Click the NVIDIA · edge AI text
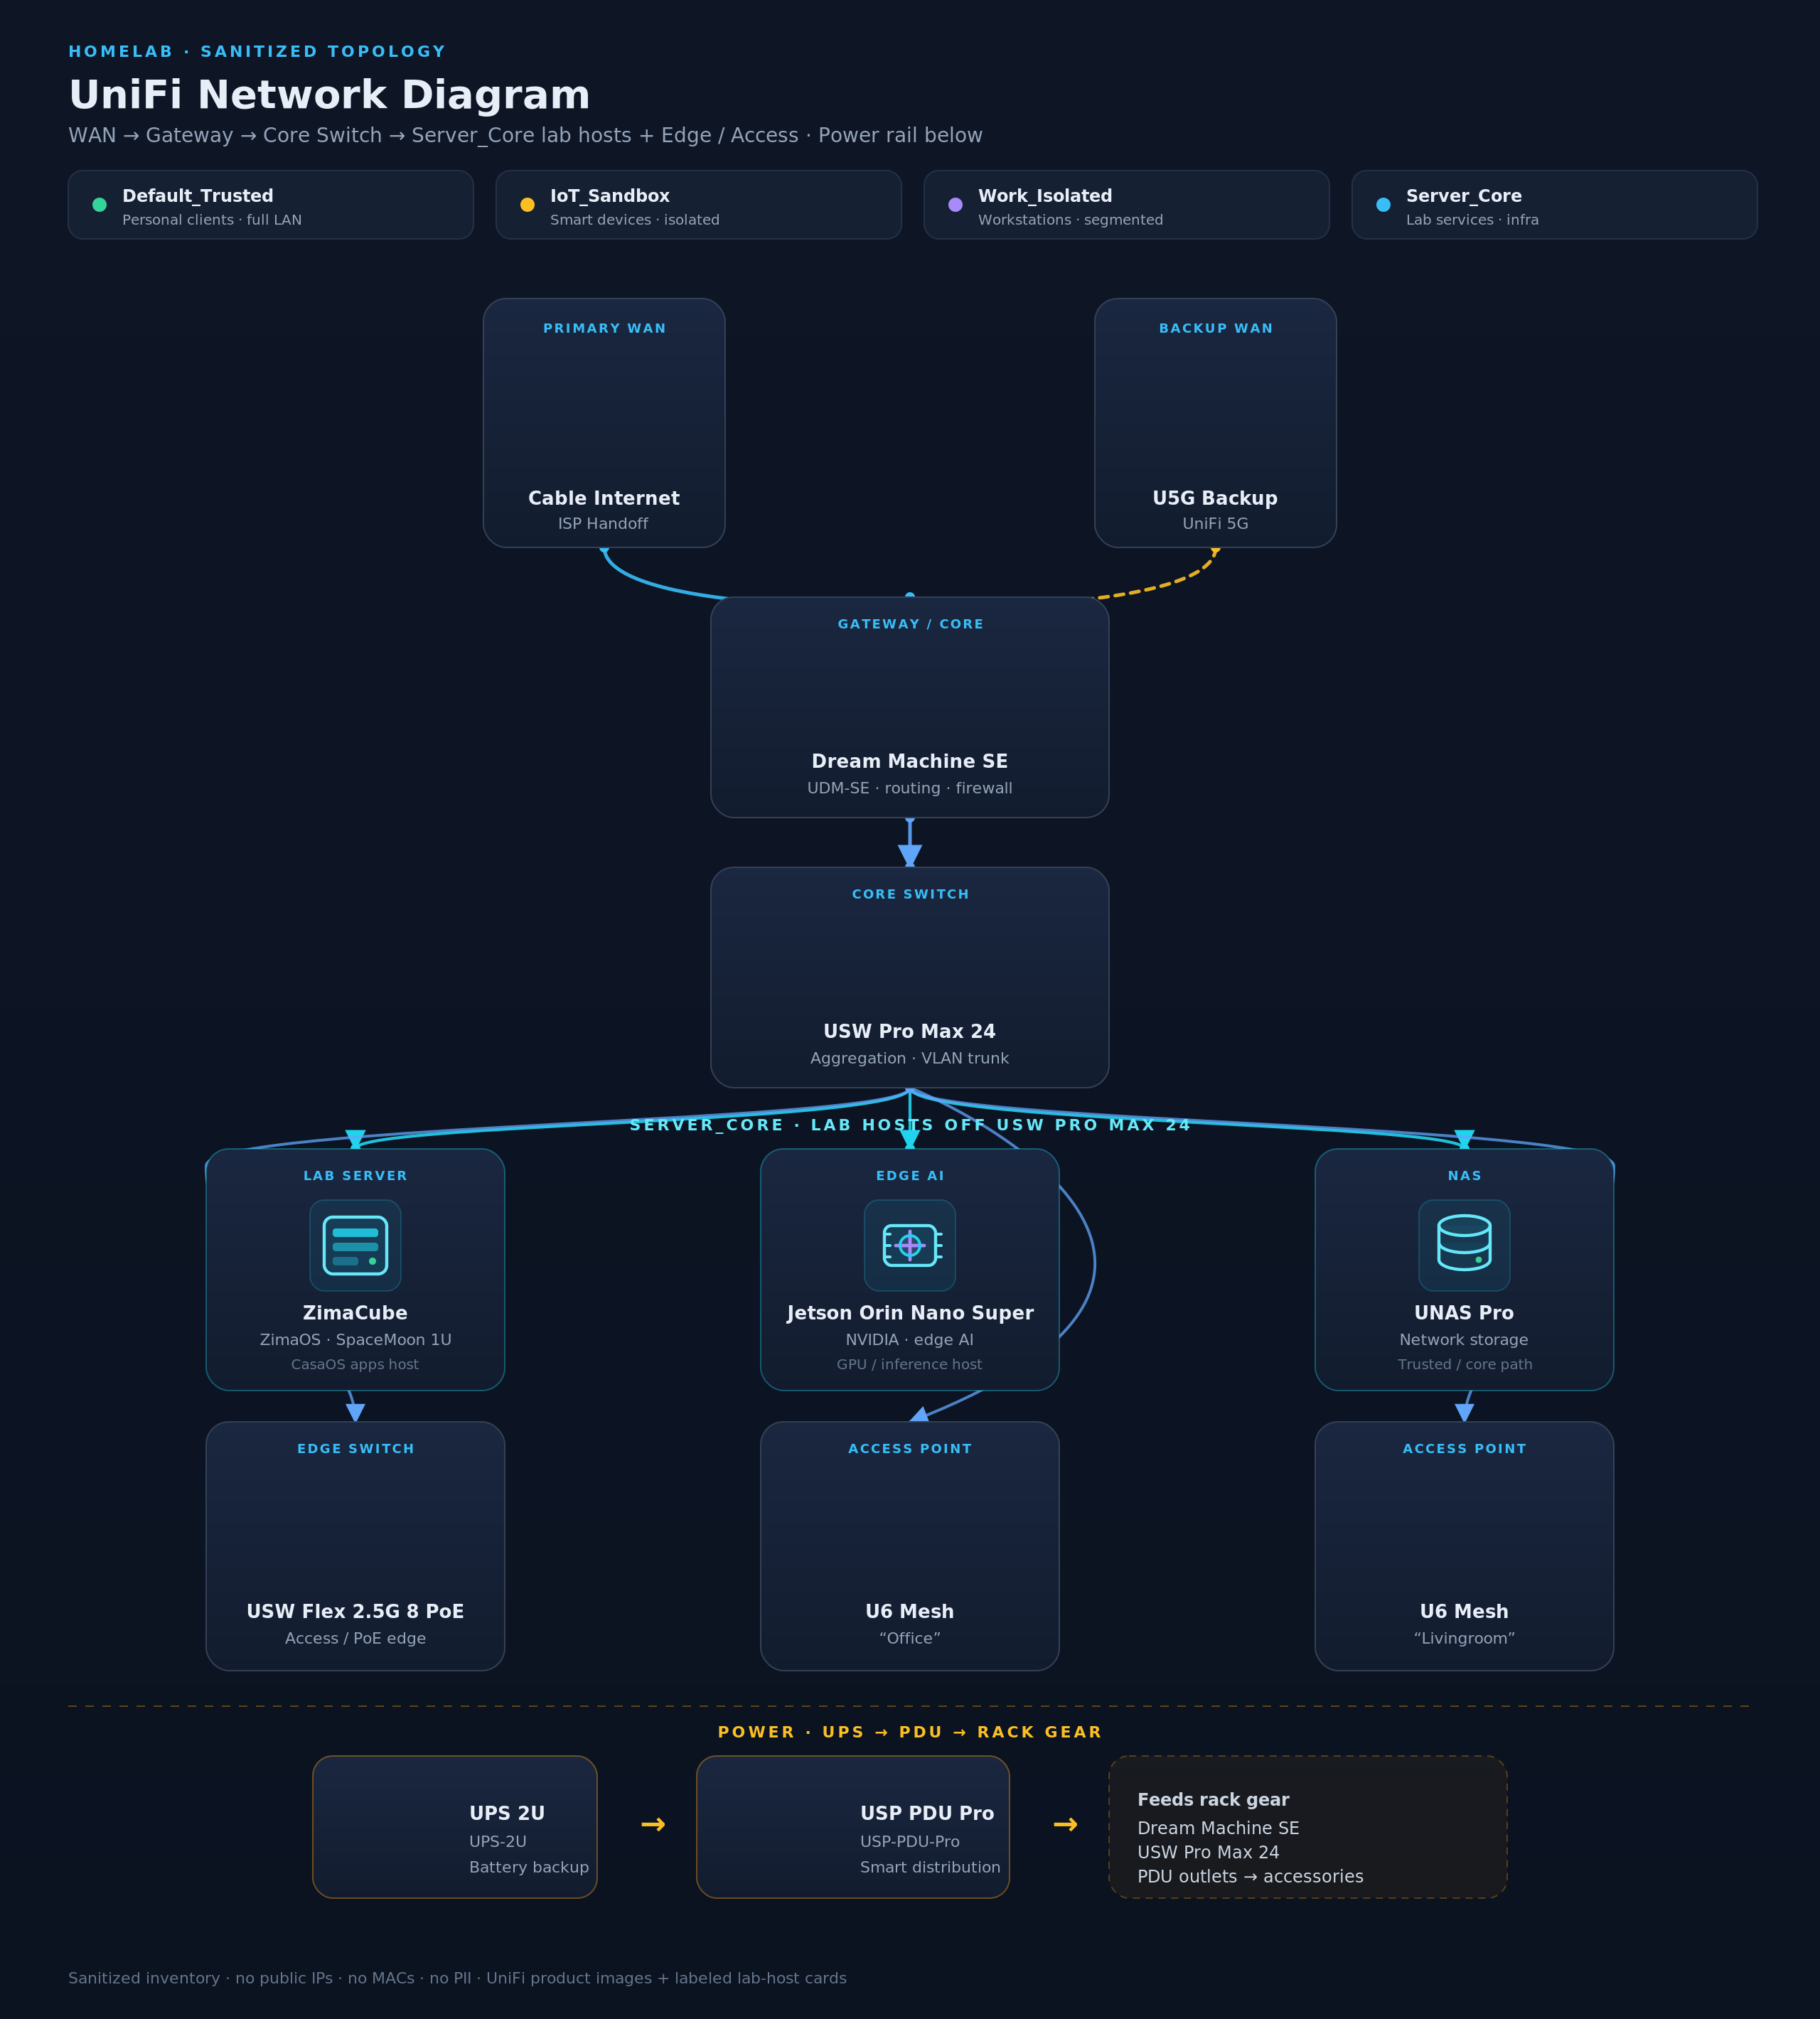1820x2019 pixels. click(909, 1340)
